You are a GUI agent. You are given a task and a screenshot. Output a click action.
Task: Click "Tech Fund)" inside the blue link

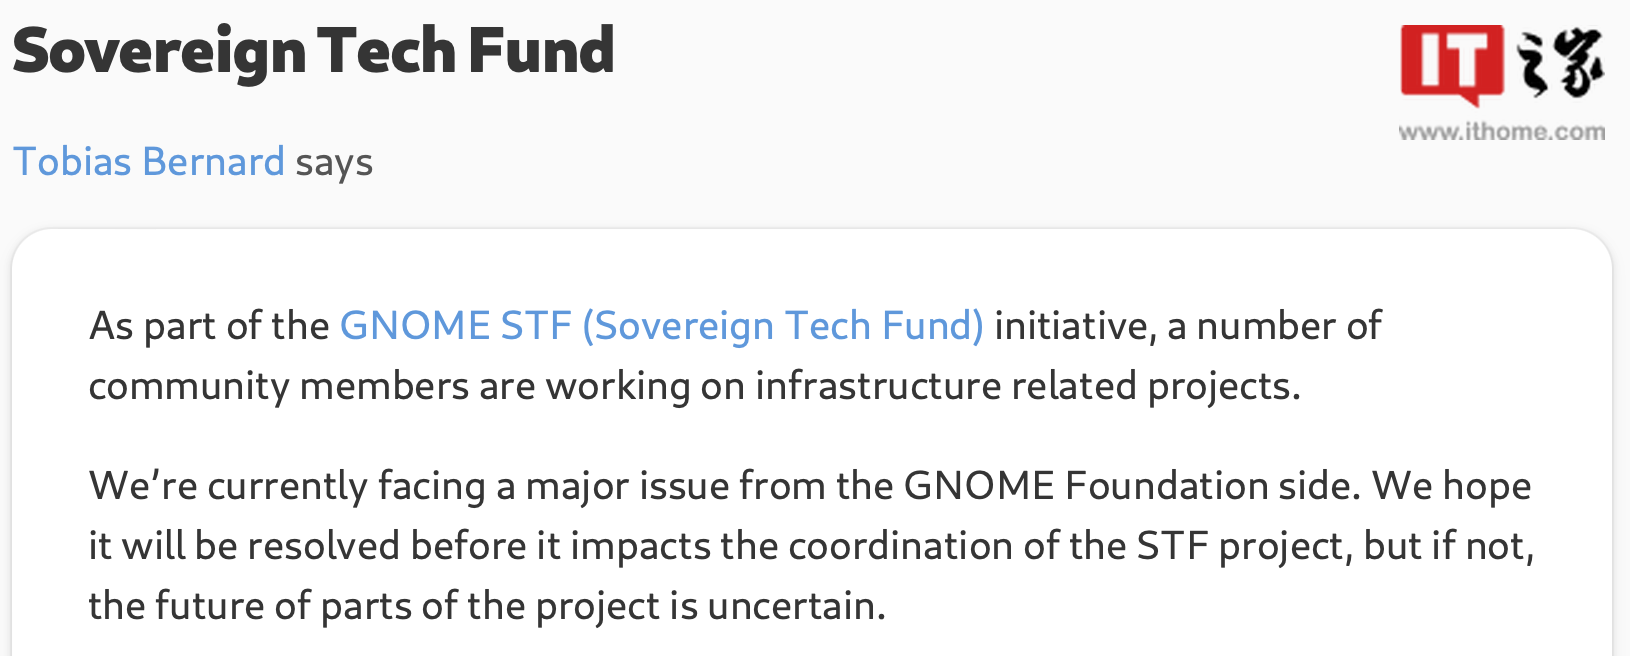coord(884,326)
